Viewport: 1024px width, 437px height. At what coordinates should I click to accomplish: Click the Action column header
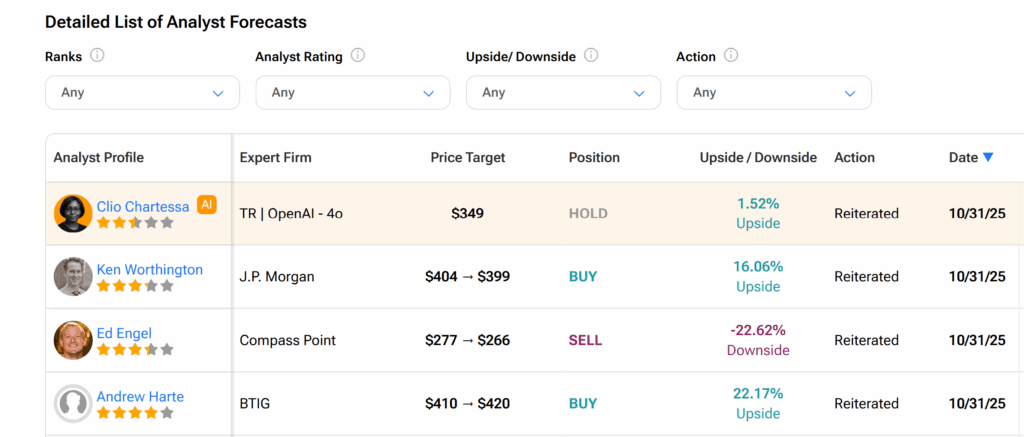pos(854,157)
